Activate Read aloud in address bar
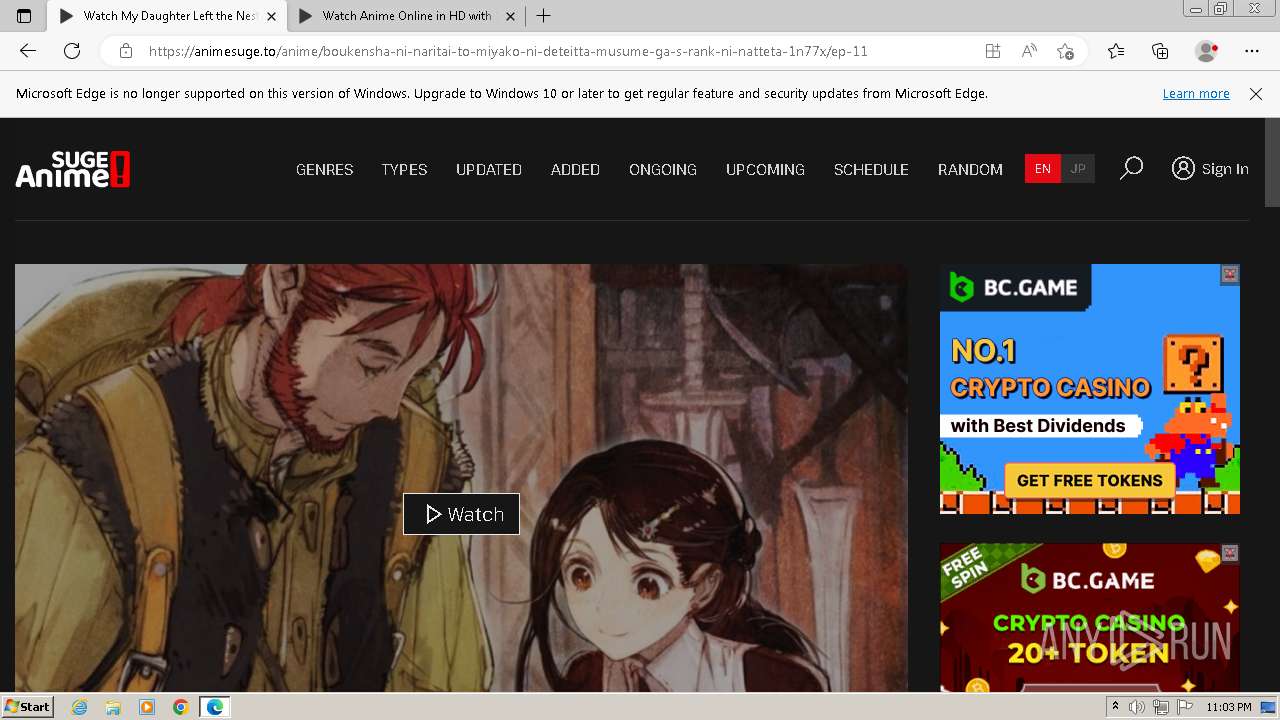 (1029, 51)
